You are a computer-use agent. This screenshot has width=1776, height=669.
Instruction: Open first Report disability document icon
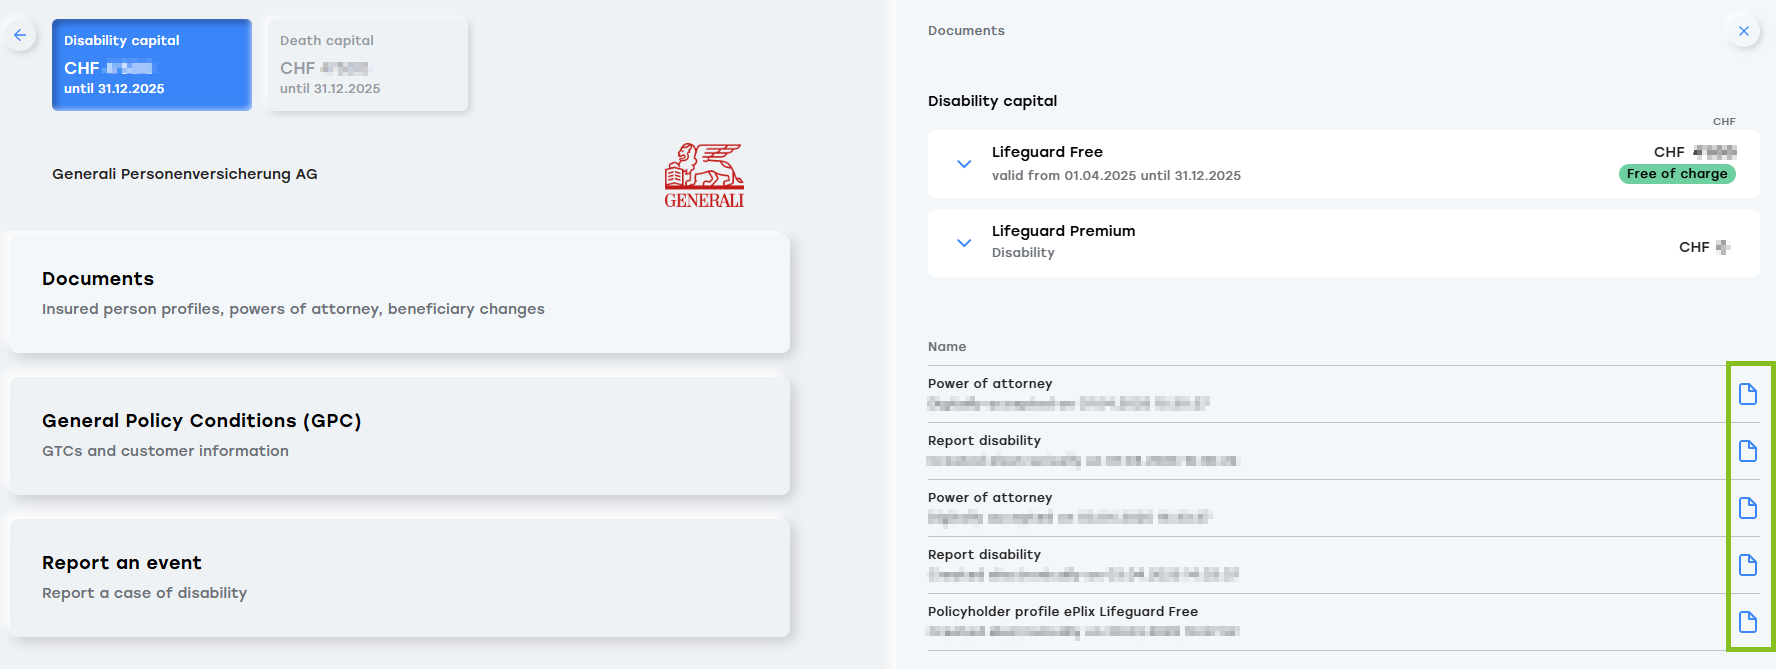click(1748, 451)
